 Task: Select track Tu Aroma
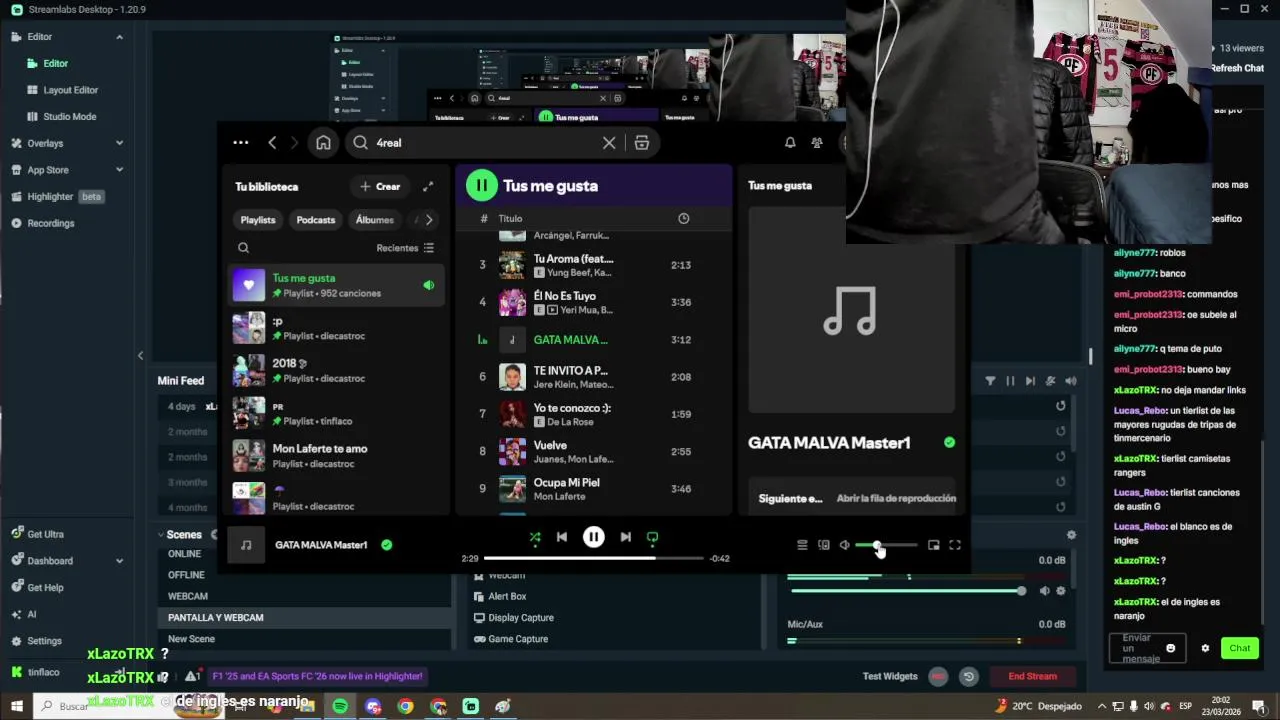pyautogui.click(x=594, y=265)
